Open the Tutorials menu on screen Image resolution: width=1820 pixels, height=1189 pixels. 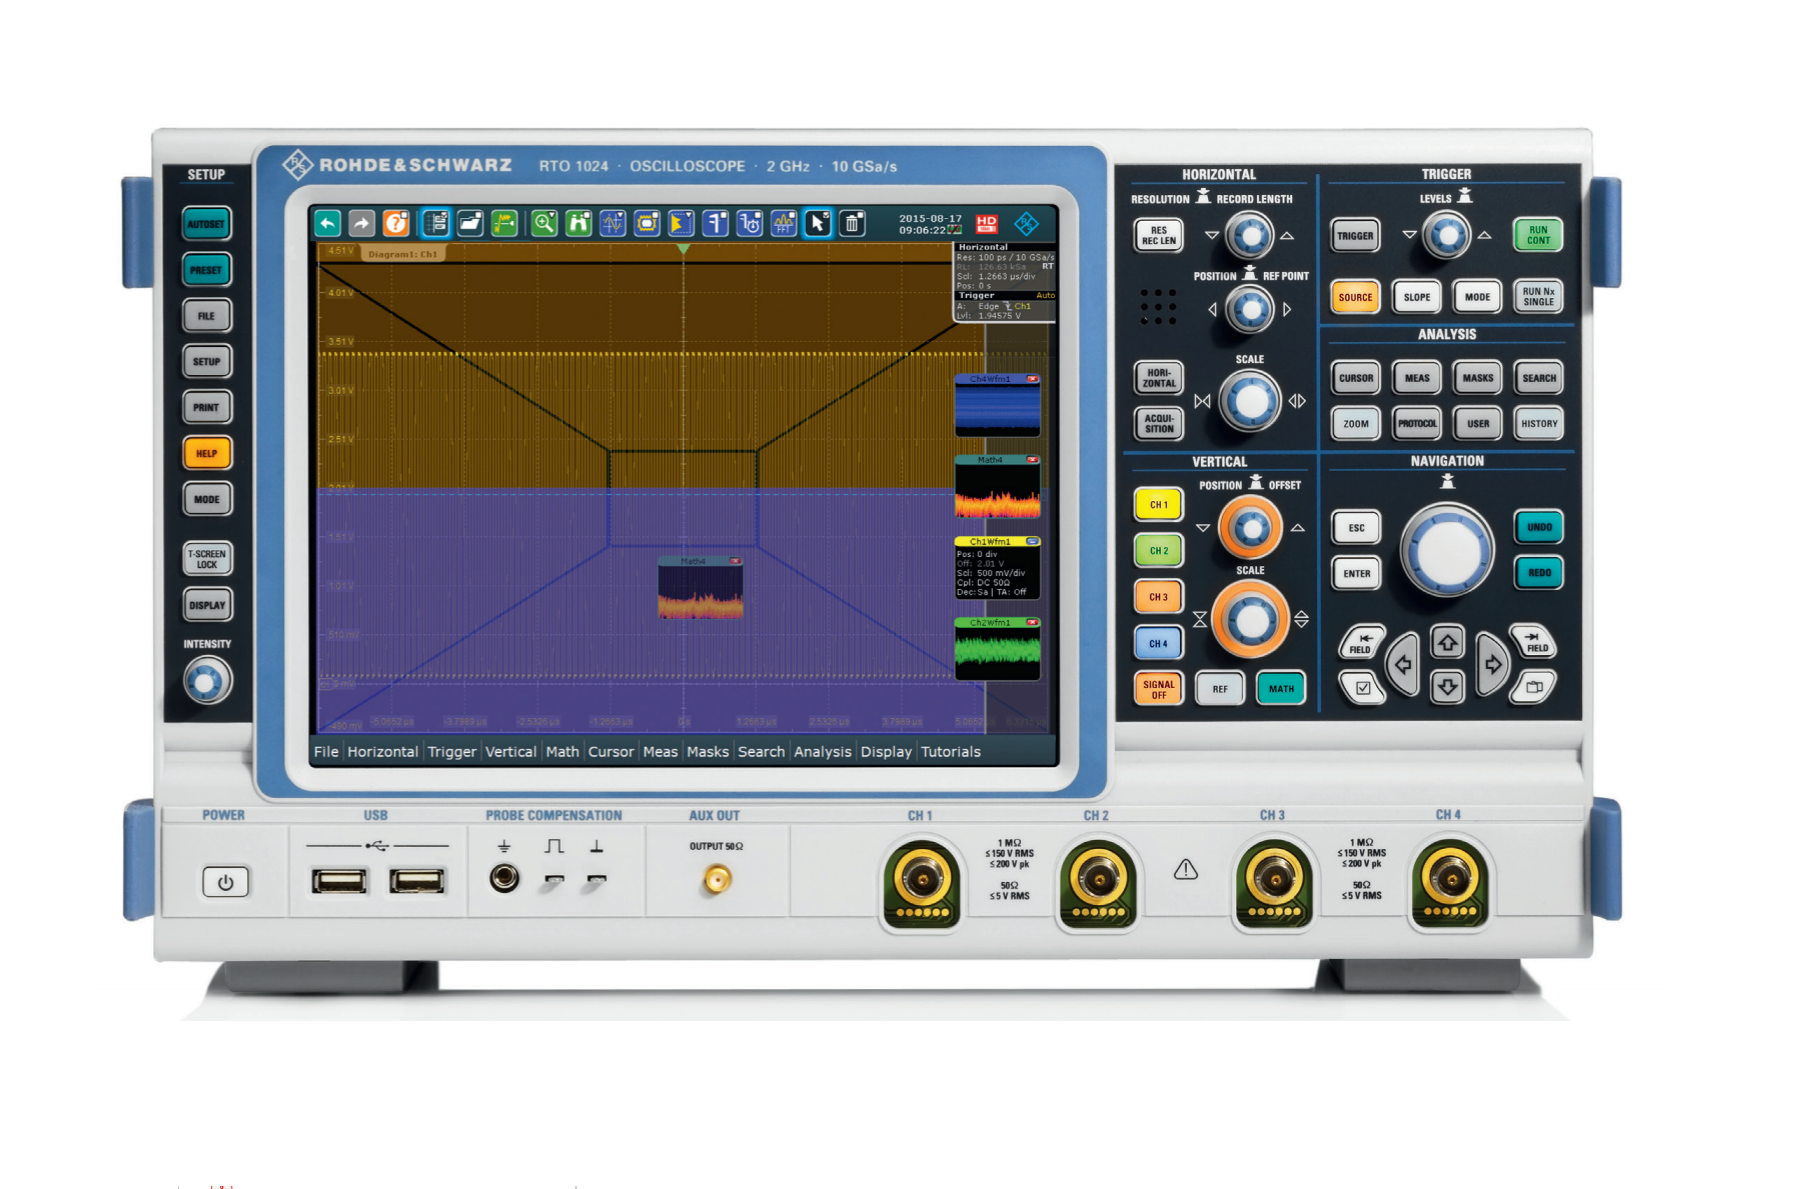(x=951, y=752)
